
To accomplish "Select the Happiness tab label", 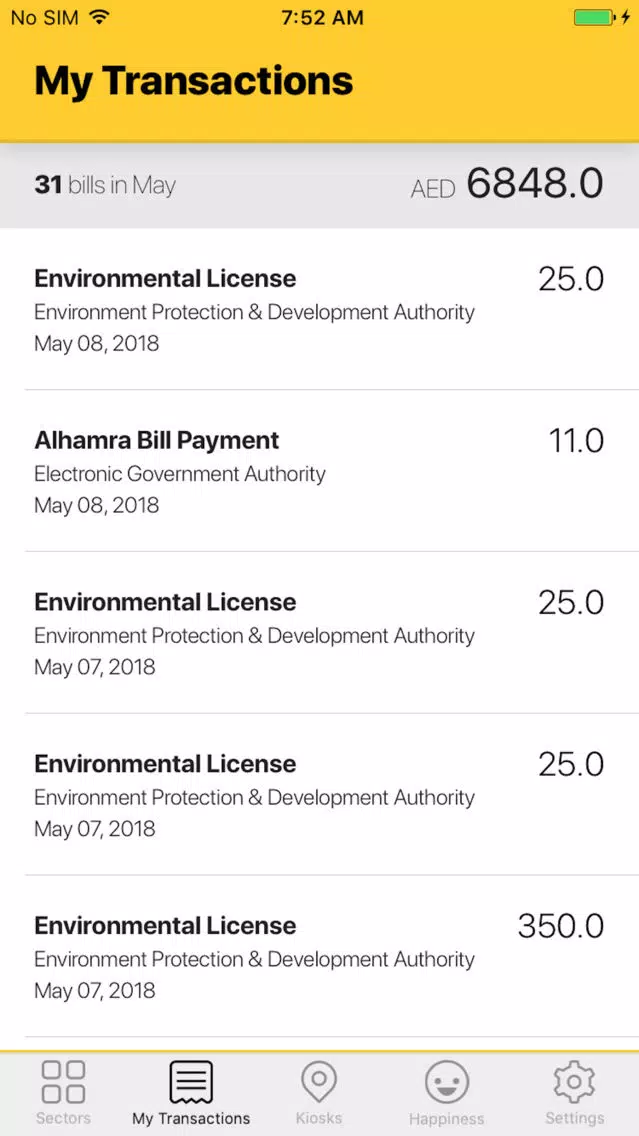I will pyautogui.click(x=446, y=1119).
